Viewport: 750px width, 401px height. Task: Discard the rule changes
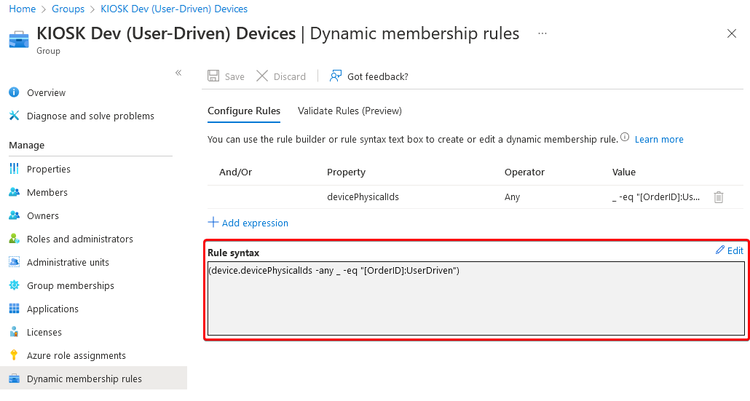(281, 76)
